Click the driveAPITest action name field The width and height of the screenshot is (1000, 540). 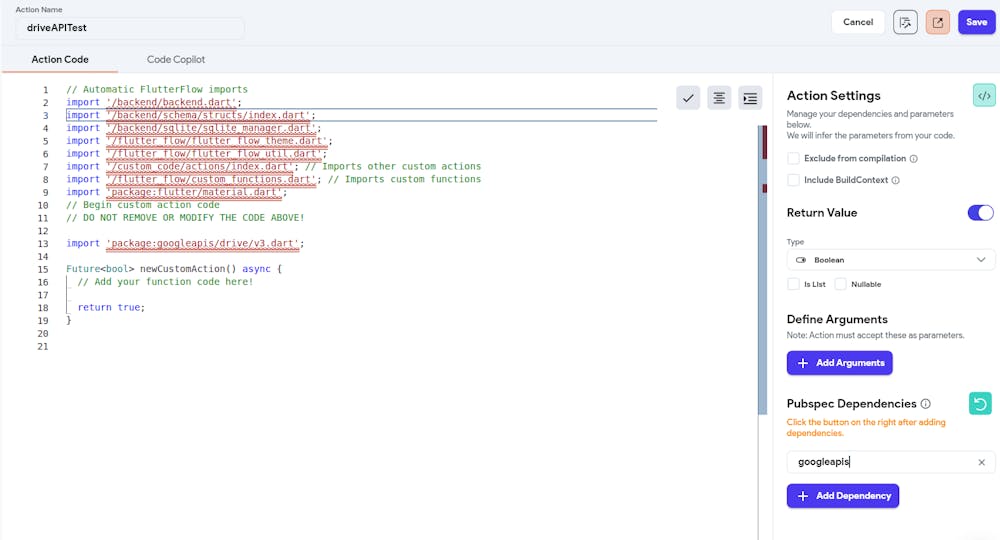point(130,28)
